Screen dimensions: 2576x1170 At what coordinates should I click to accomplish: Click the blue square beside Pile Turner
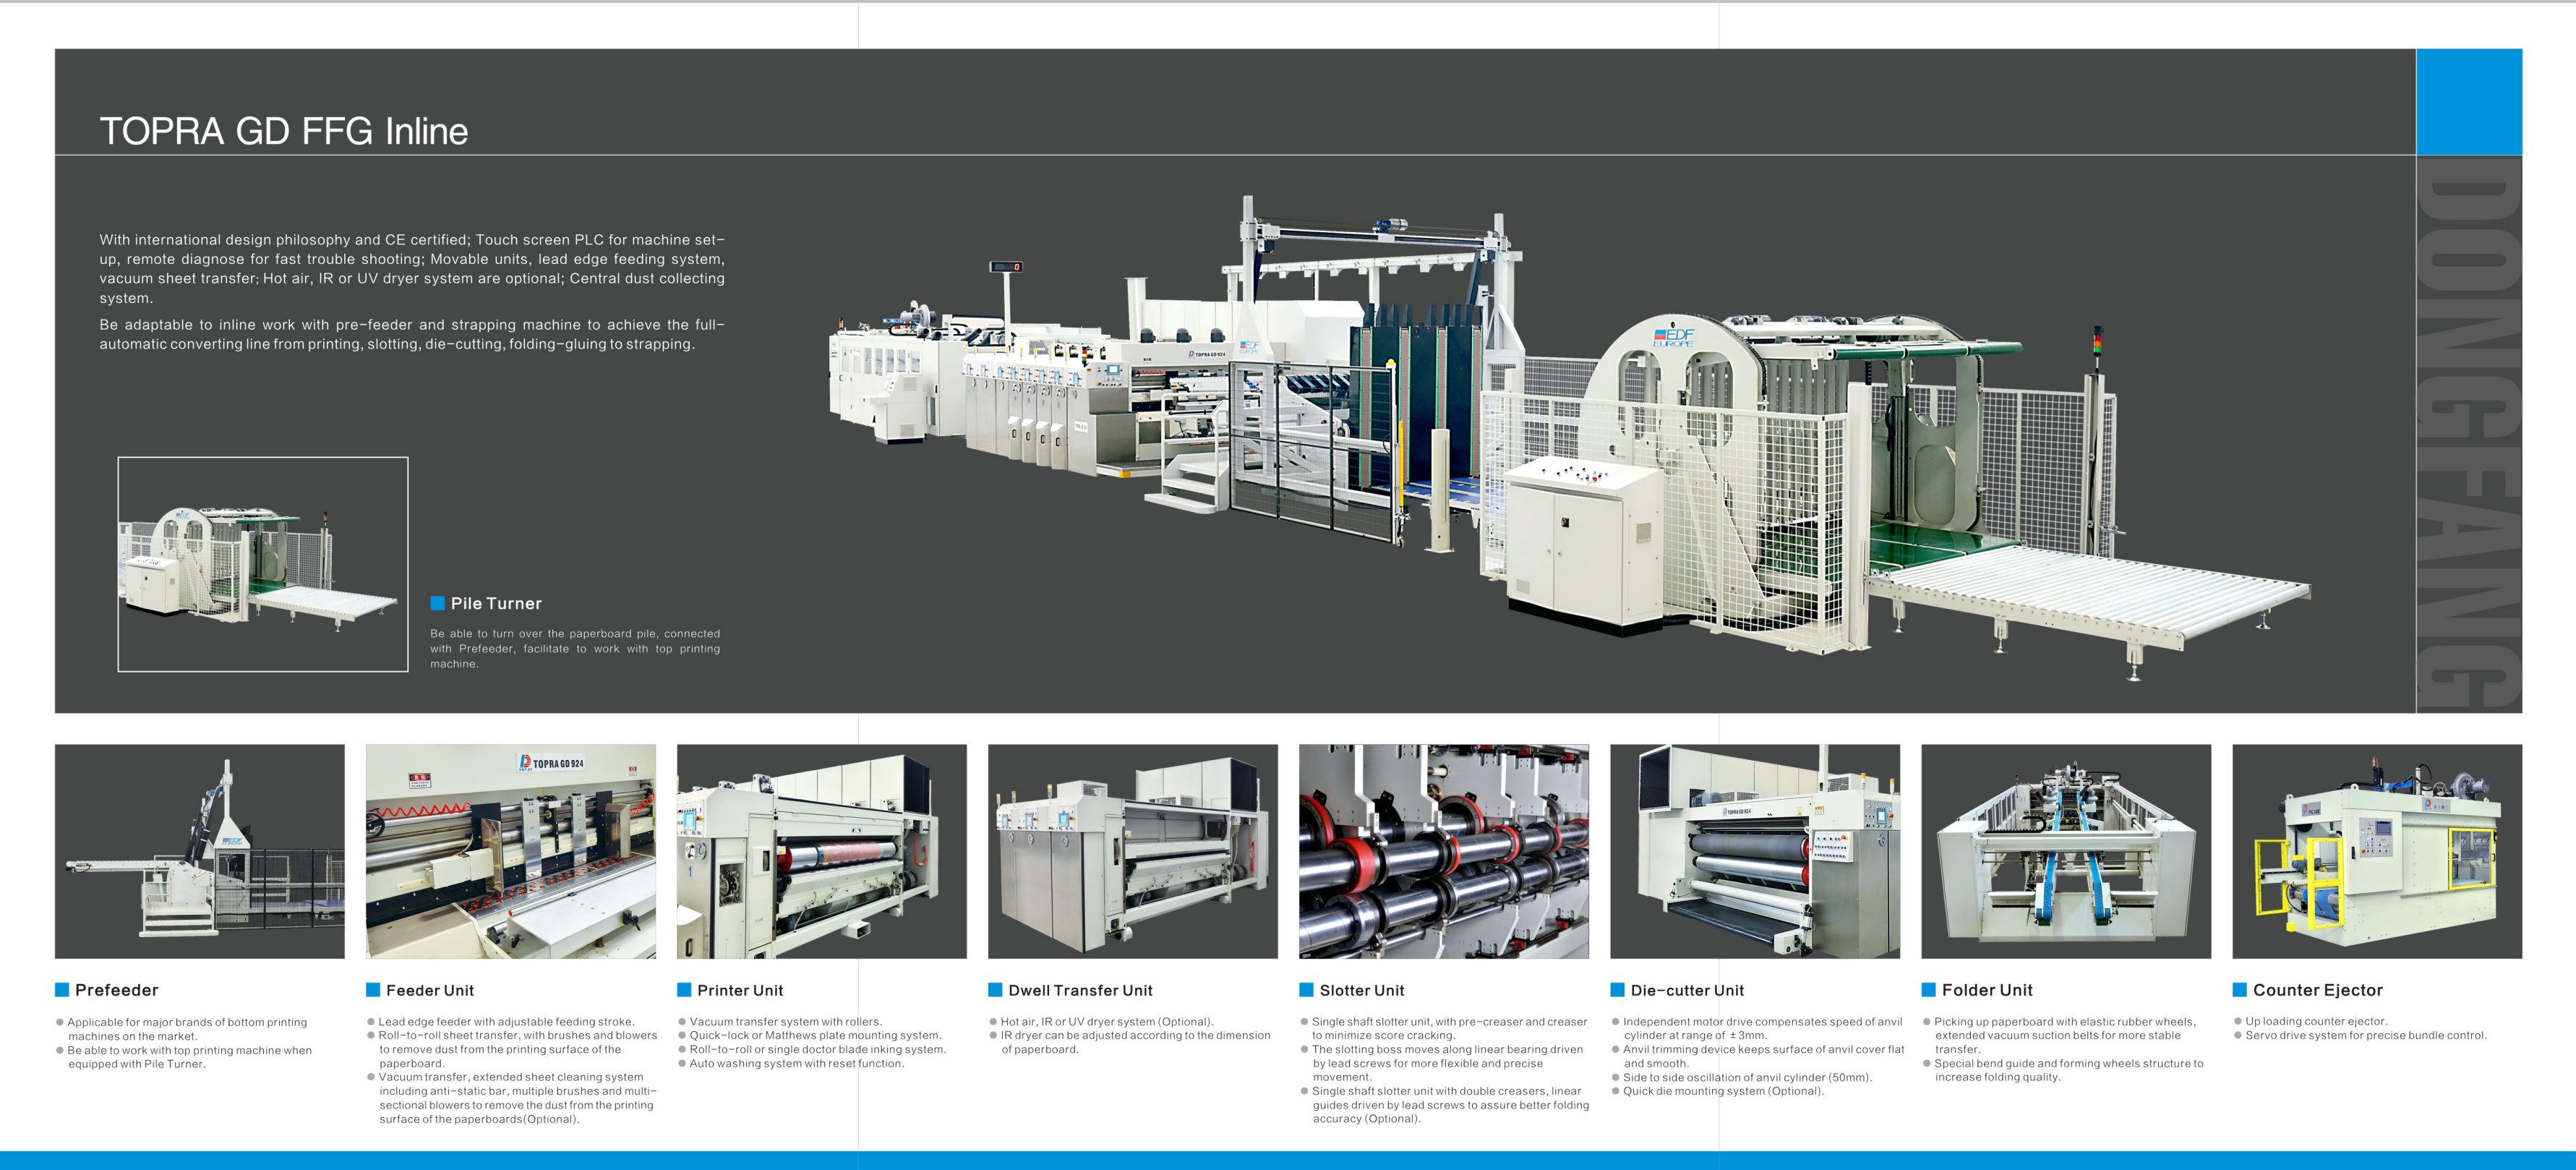point(437,603)
